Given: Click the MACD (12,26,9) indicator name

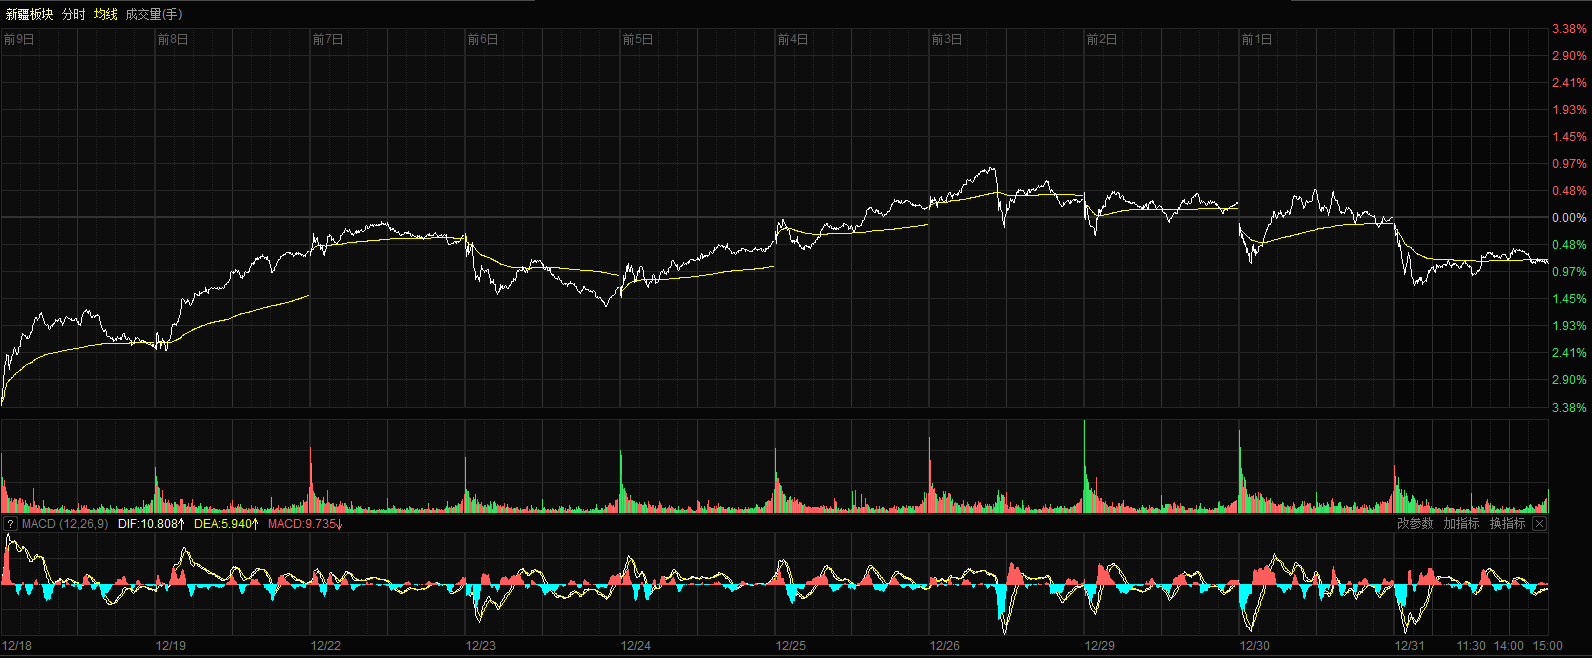Looking at the screenshot, I should pyautogui.click(x=65, y=524).
